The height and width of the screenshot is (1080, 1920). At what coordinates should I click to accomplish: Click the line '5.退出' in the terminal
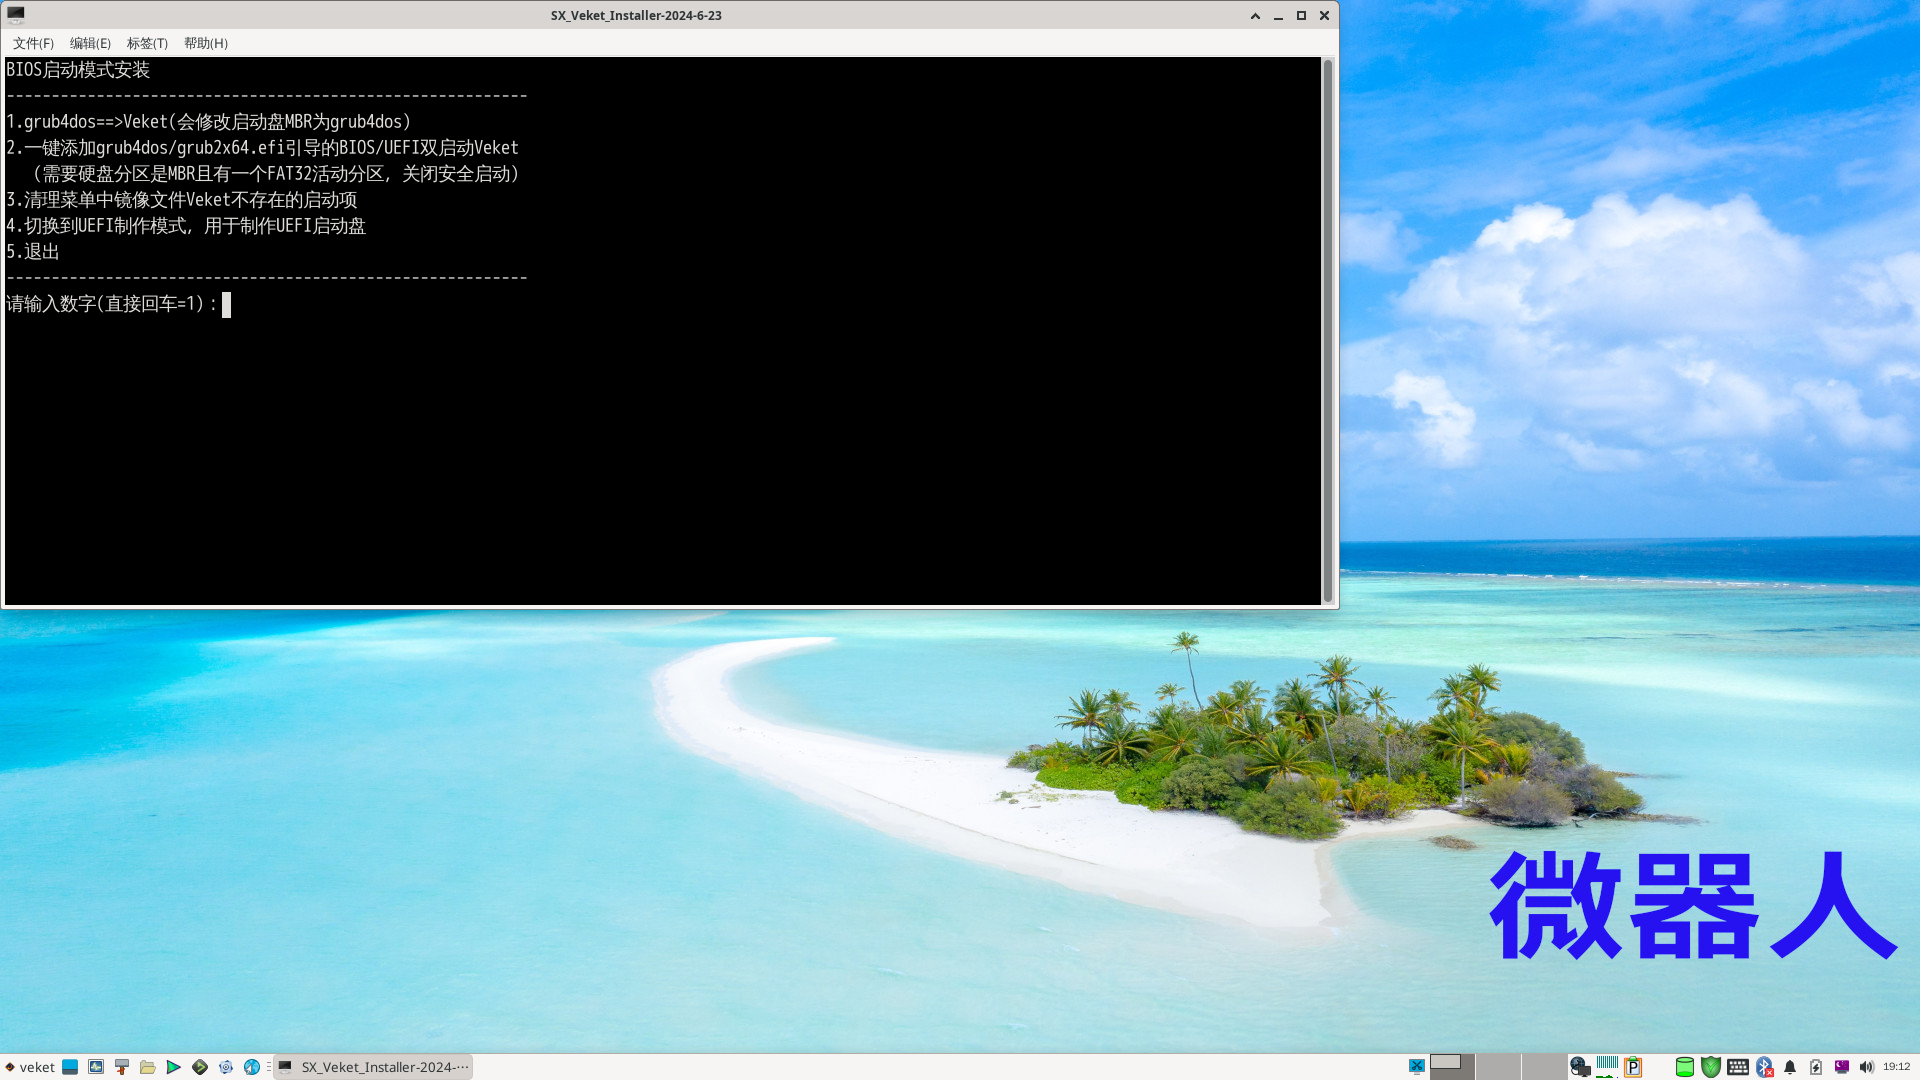coord(33,252)
